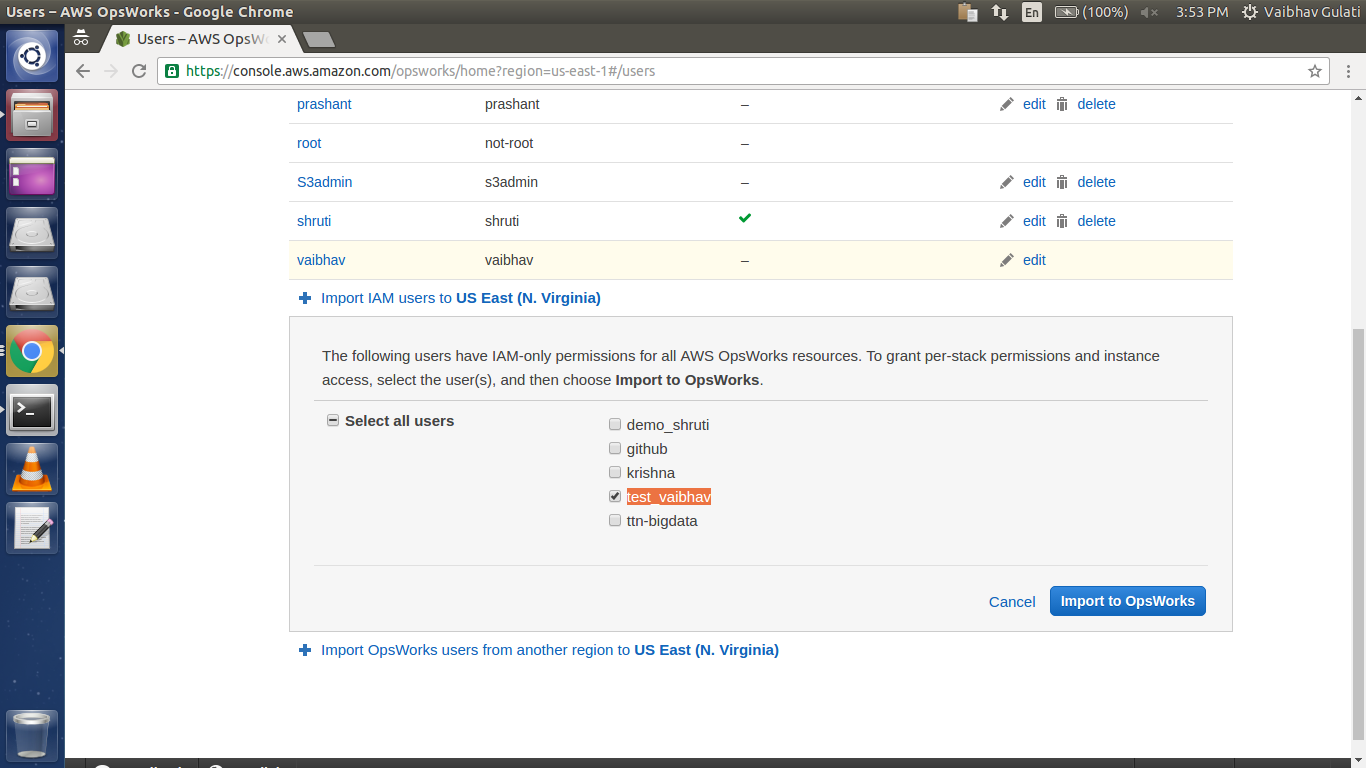Cancel the IAM user import

point(1012,602)
